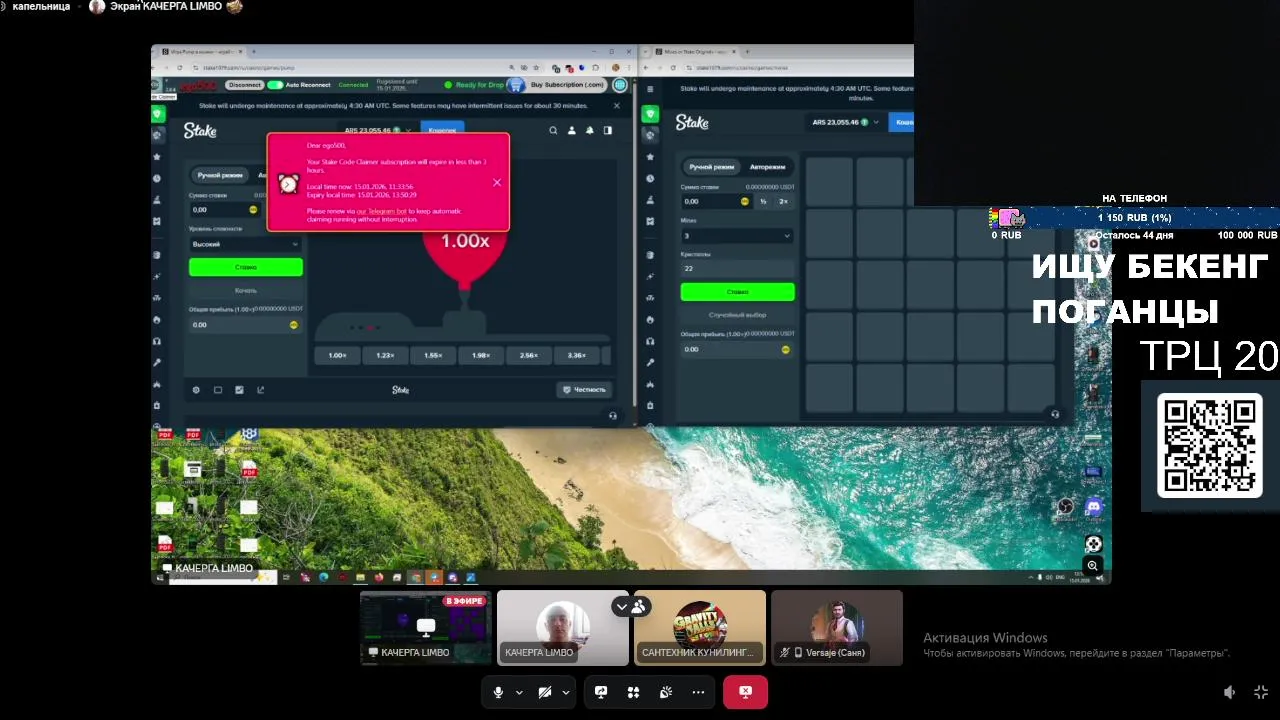Click the 2× bet button in Mines
The height and width of the screenshot is (720, 1280).
[783, 201]
